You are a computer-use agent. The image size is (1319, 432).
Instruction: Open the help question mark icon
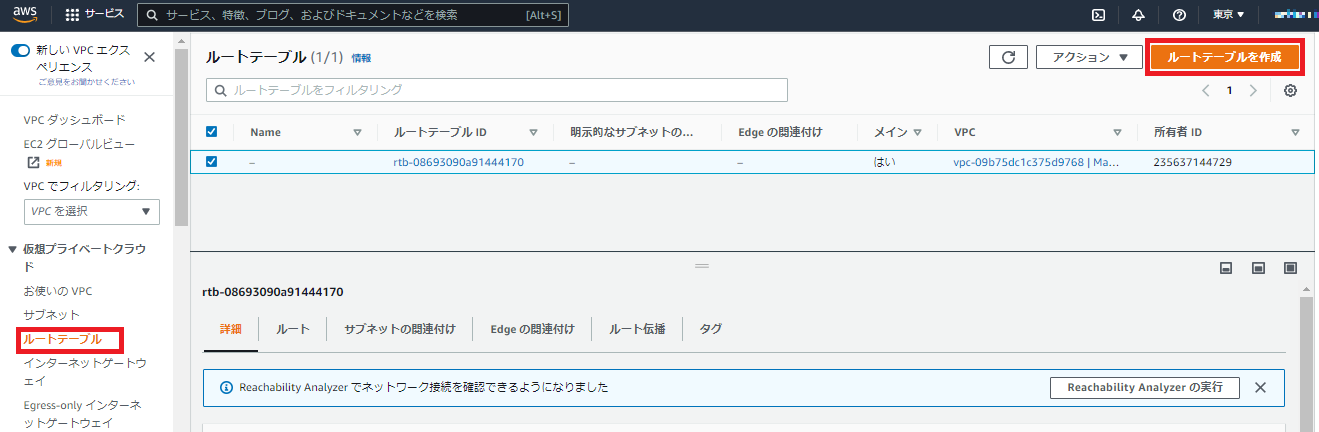point(1179,15)
